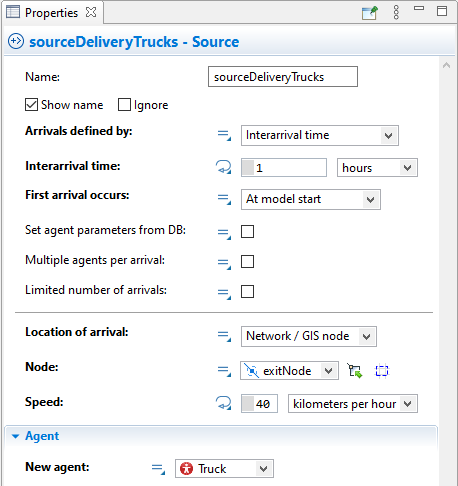Open the hours time unit dropdown
458x486 pixels.
tap(377, 167)
